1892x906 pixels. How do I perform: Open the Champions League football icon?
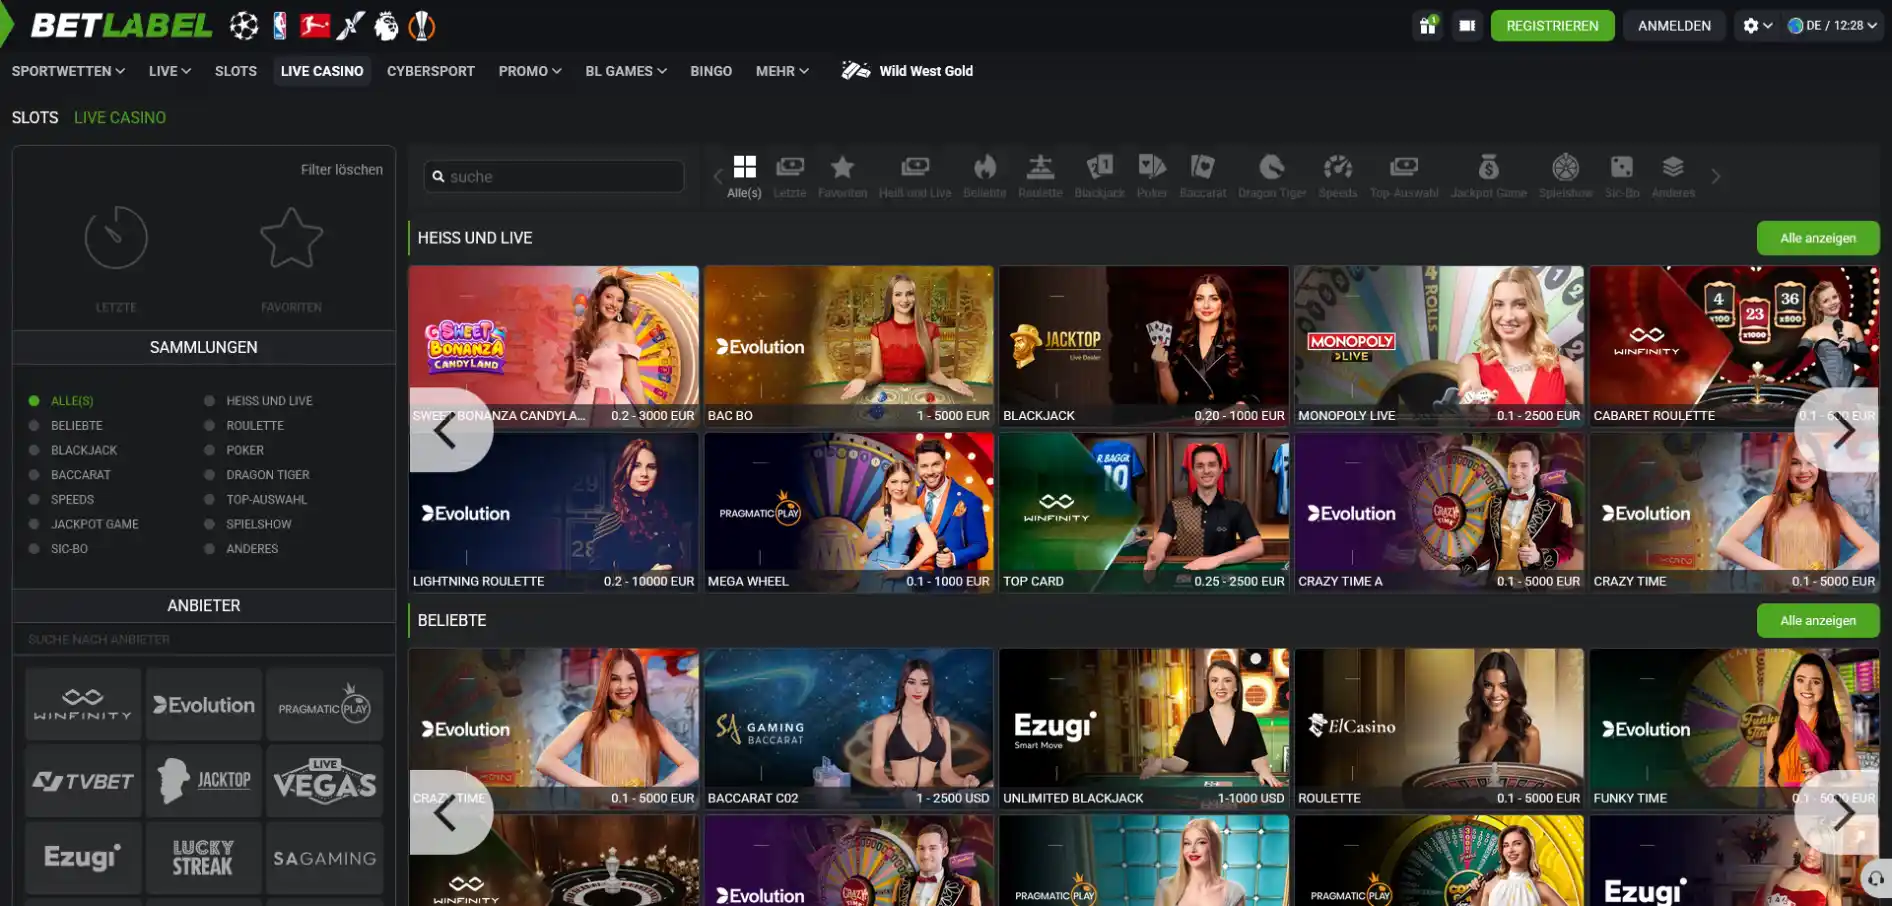coord(244,25)
